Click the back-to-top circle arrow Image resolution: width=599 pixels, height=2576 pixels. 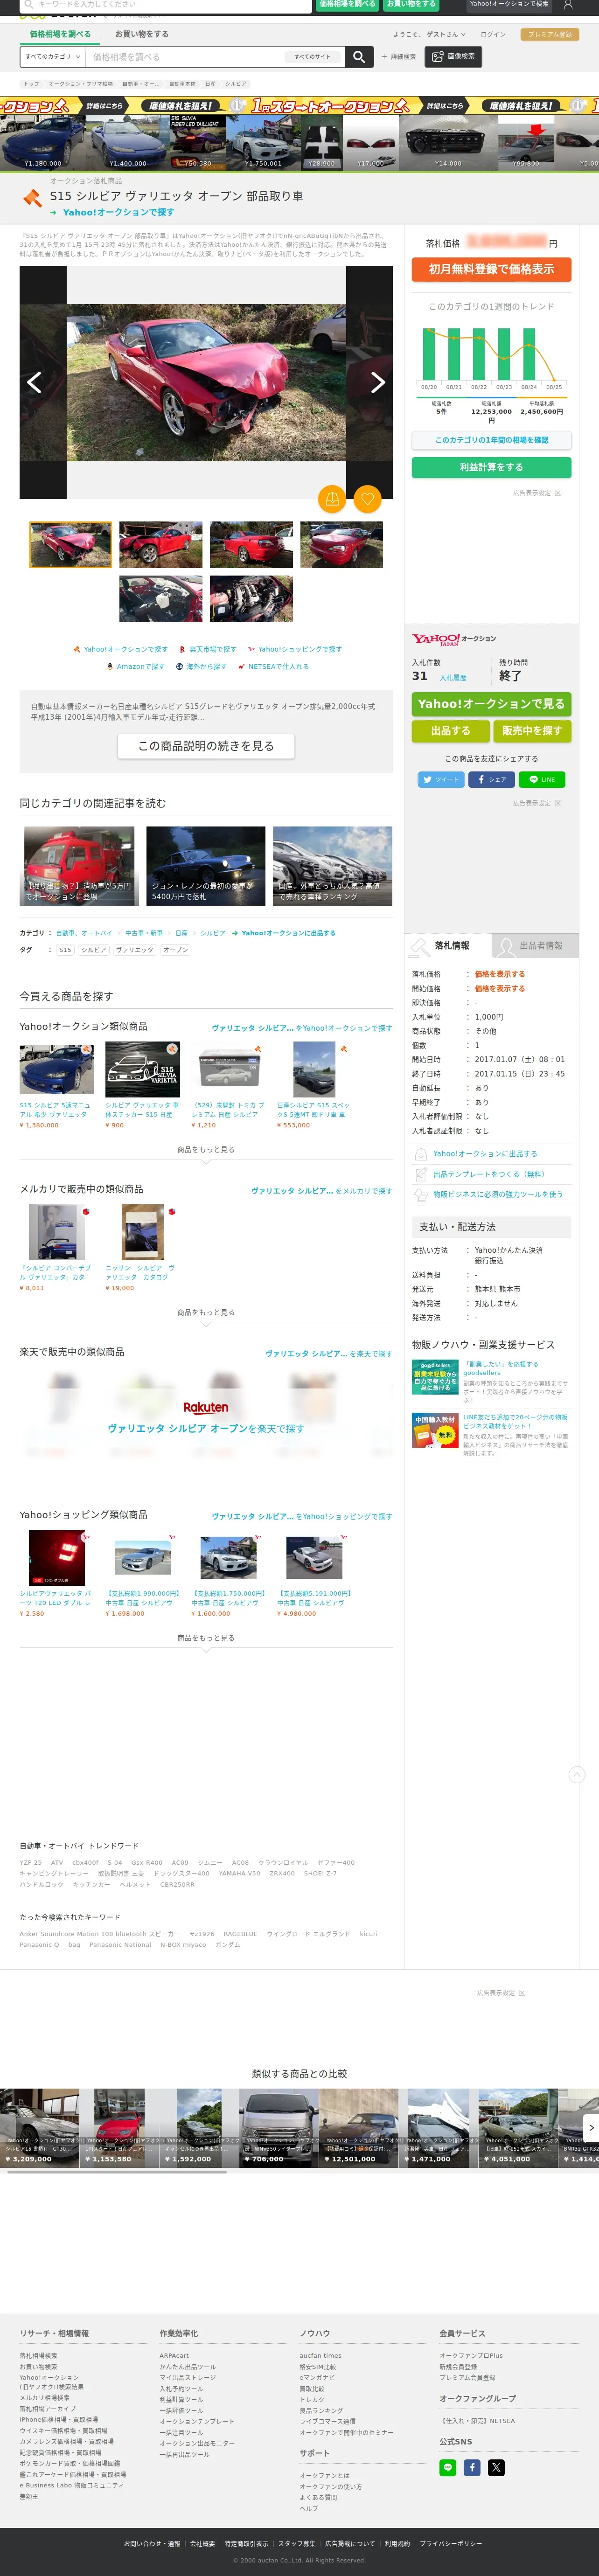pos(577,1774)
